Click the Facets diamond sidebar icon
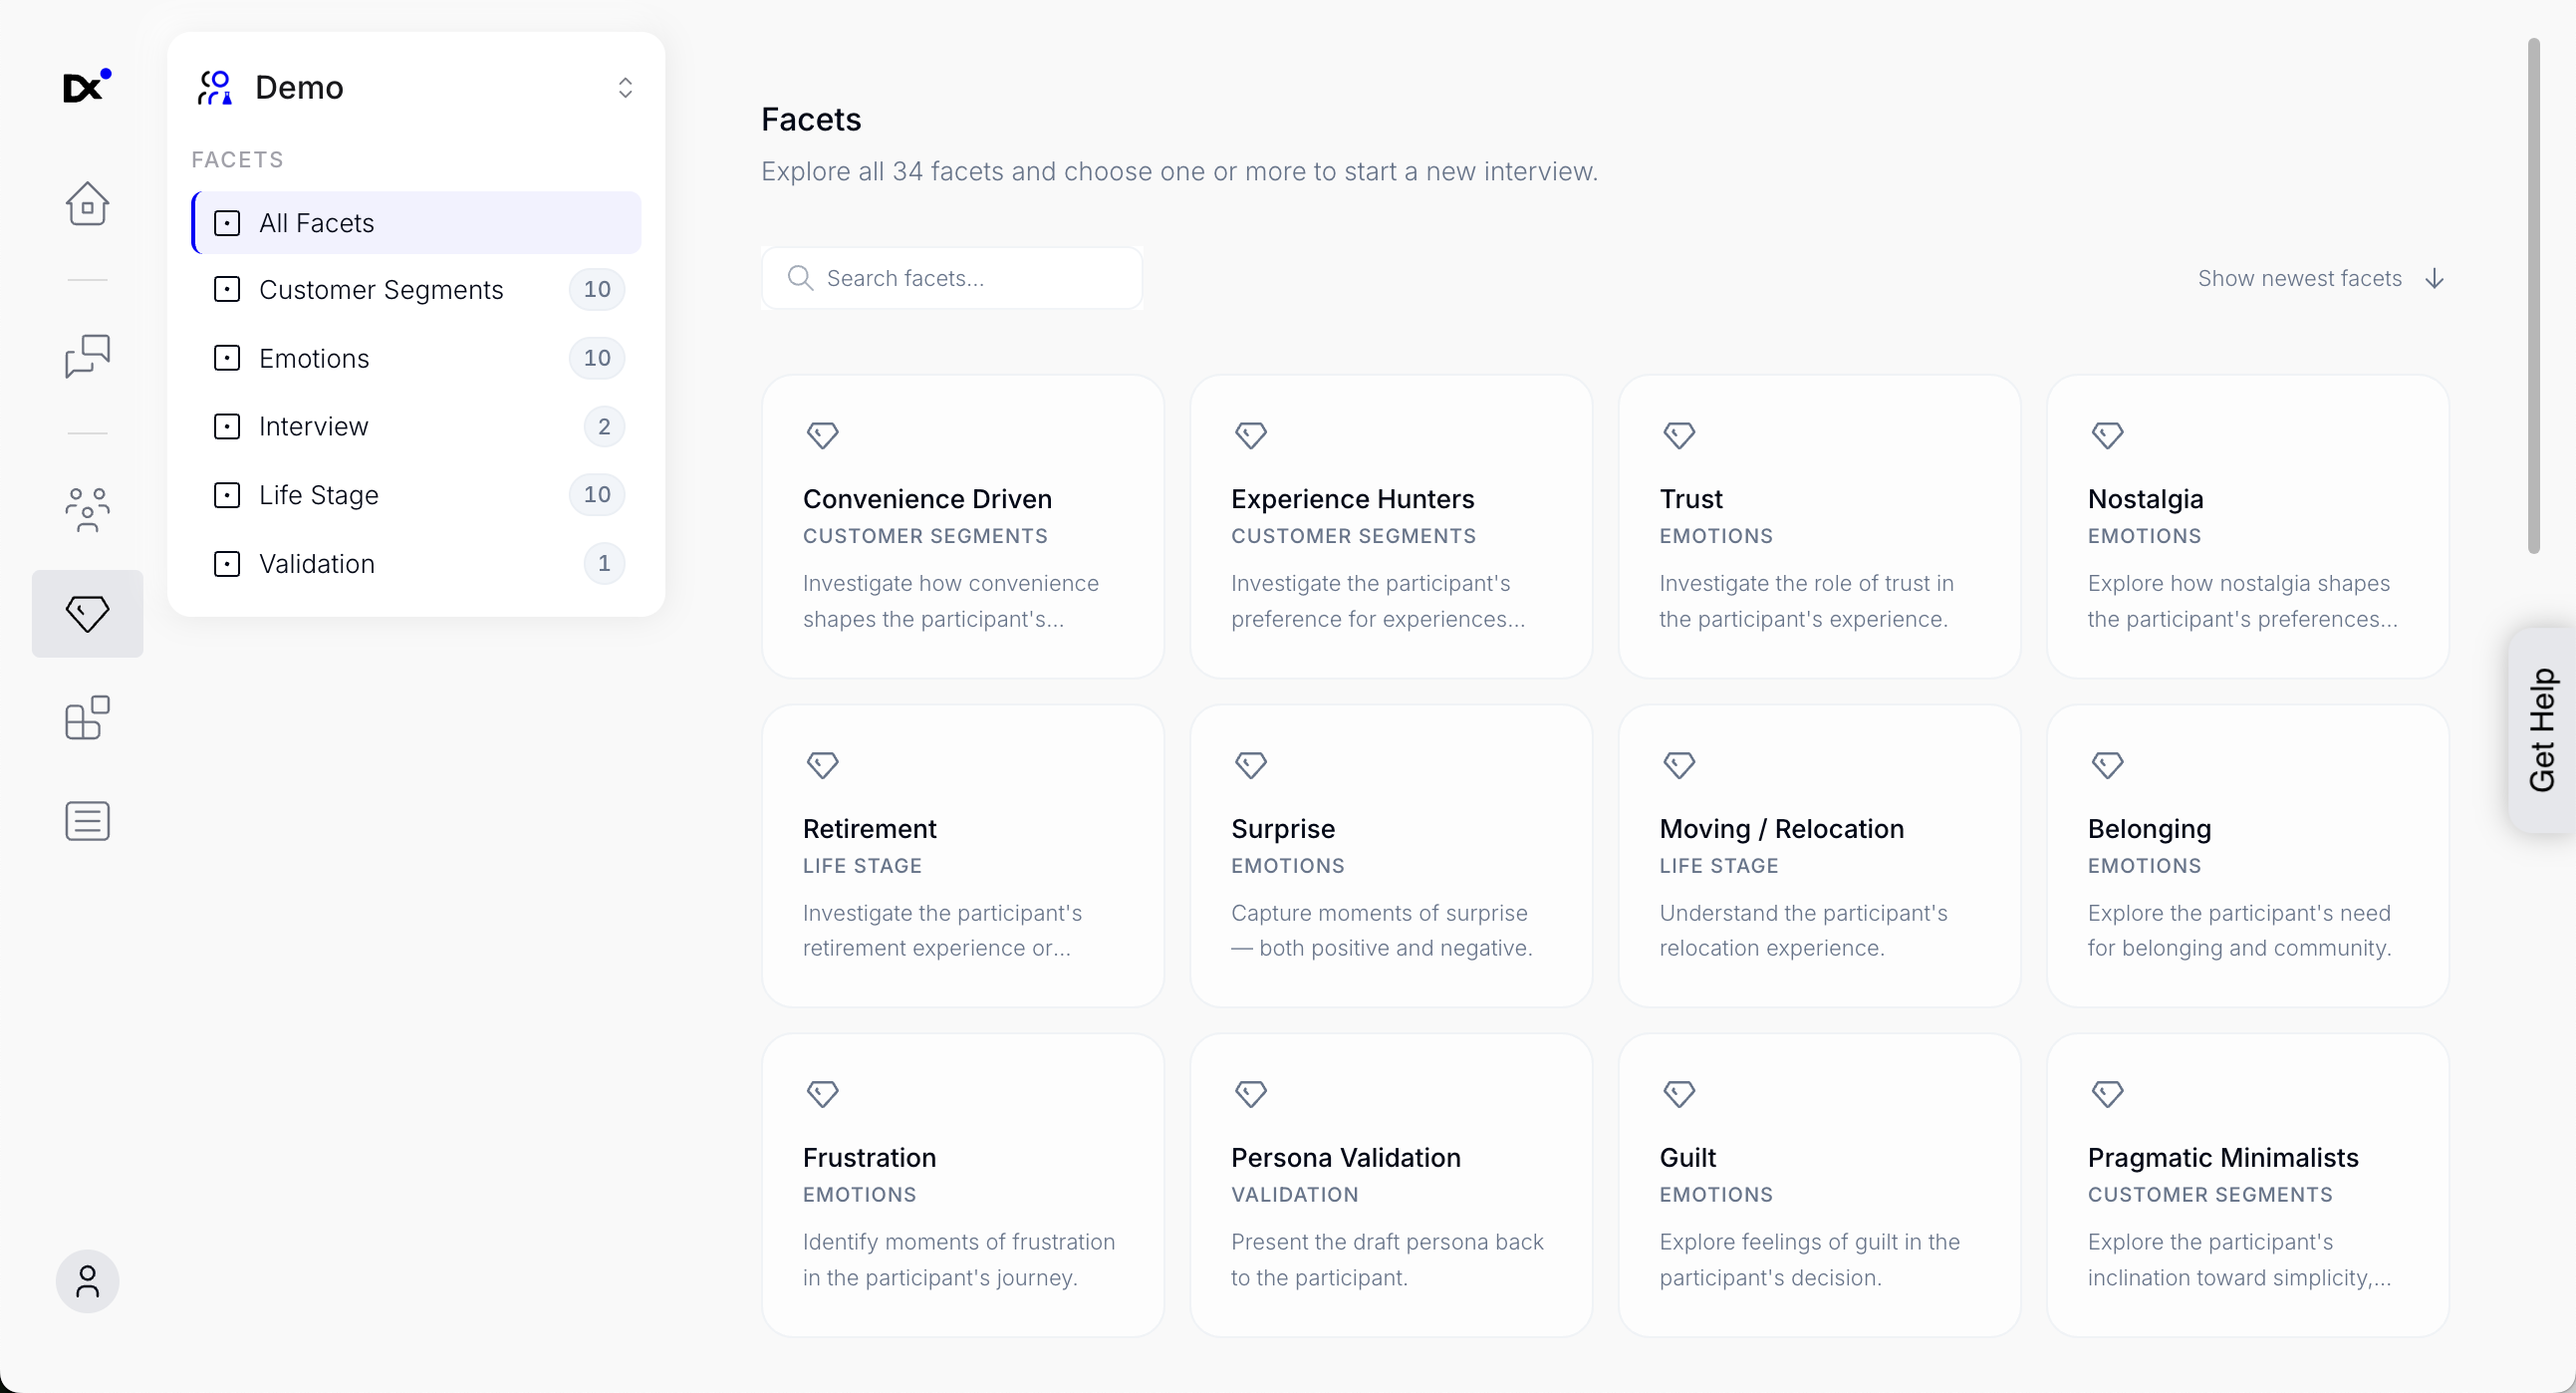The height and width of the screenshot is (1393, 2576). (87, 613)
